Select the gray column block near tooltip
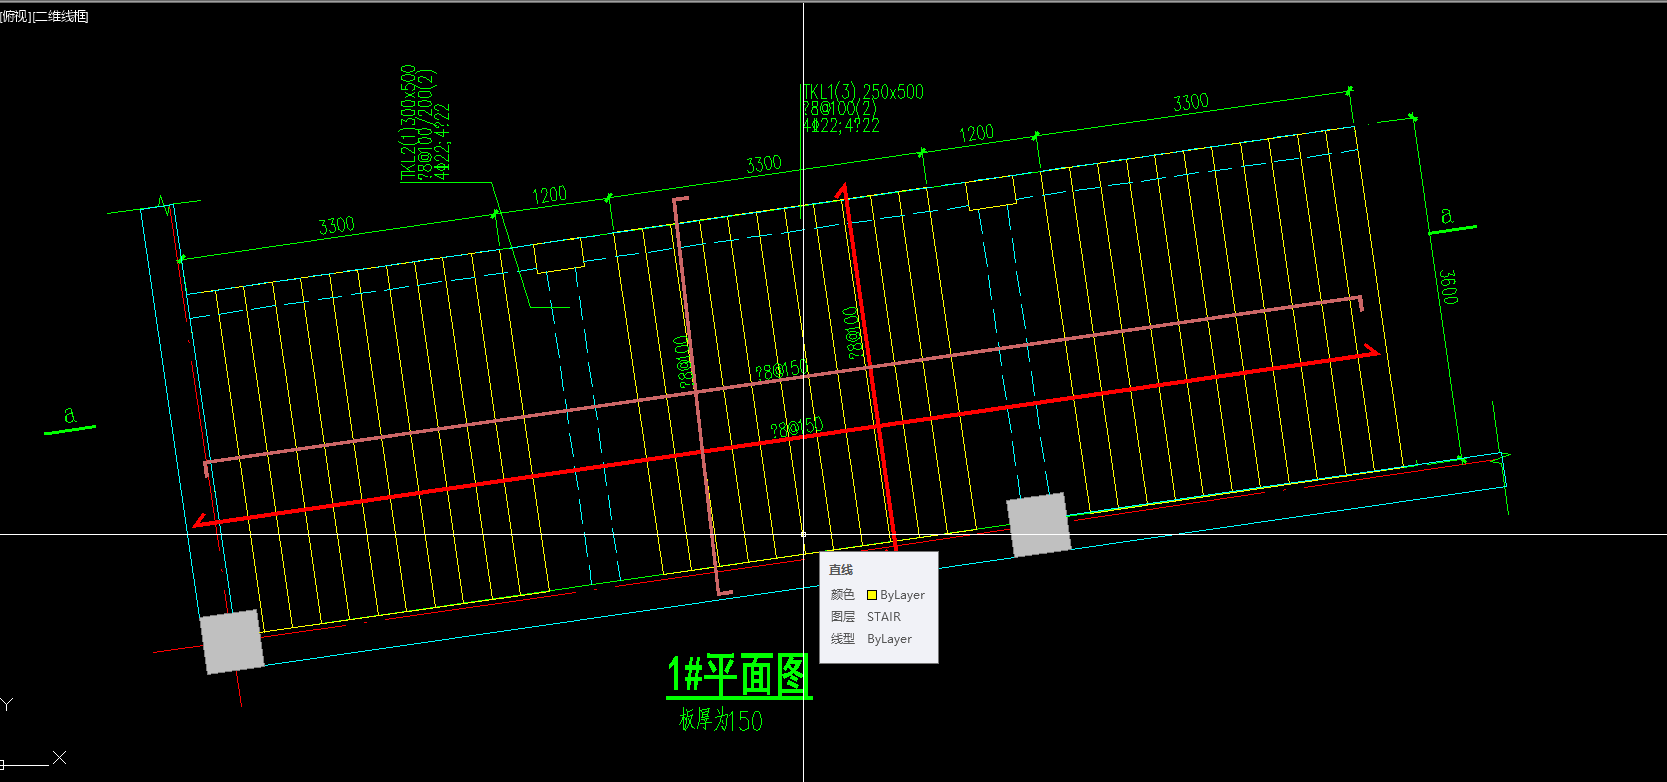 pos(1039,524)
